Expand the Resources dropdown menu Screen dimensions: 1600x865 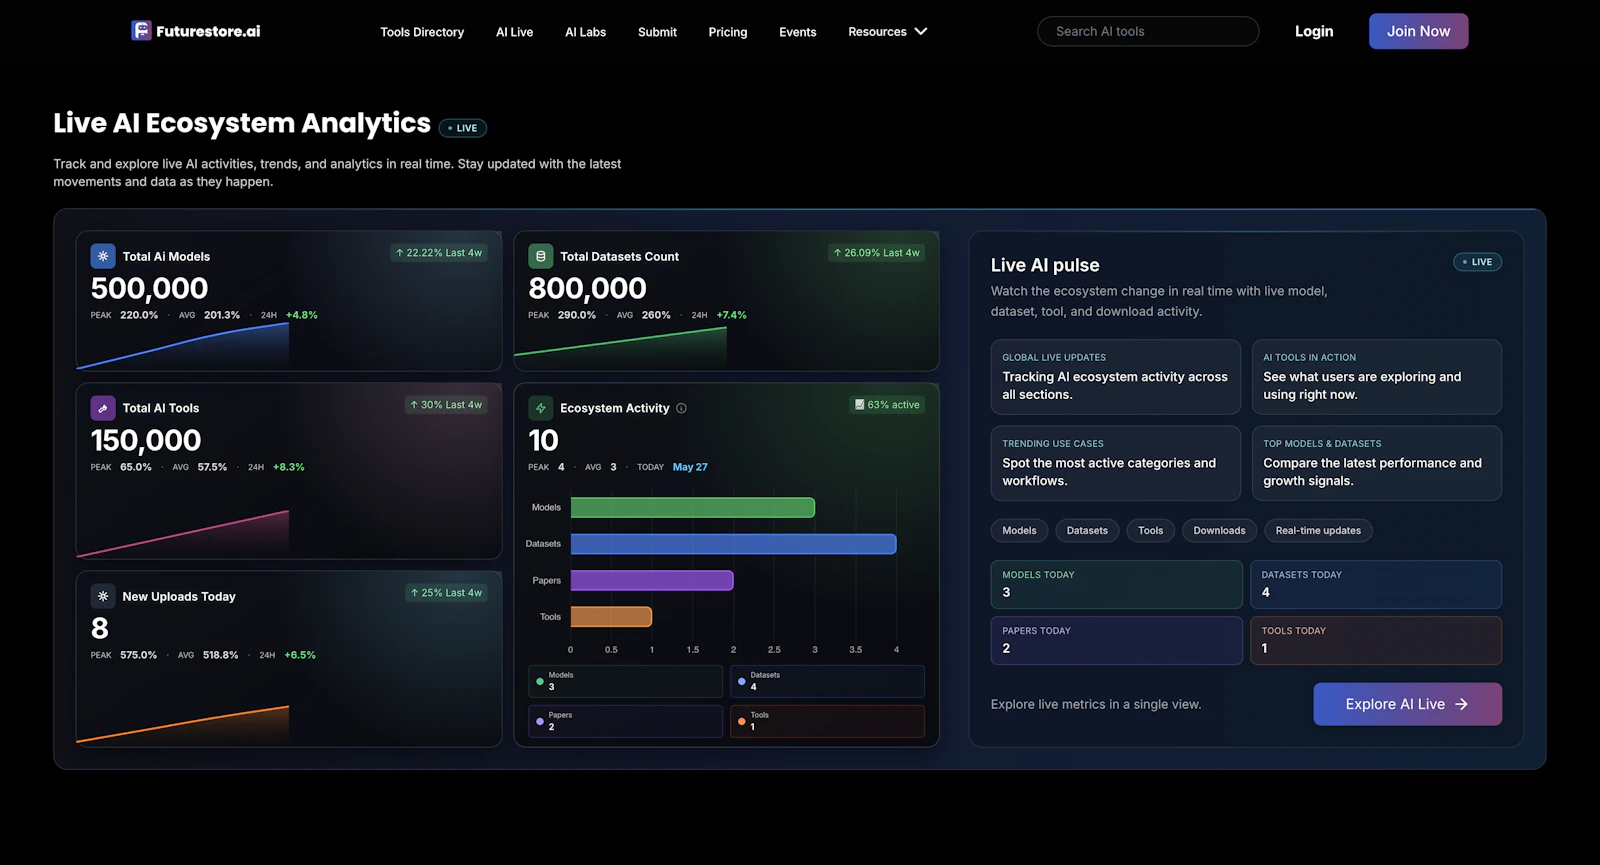pos(888,32)
